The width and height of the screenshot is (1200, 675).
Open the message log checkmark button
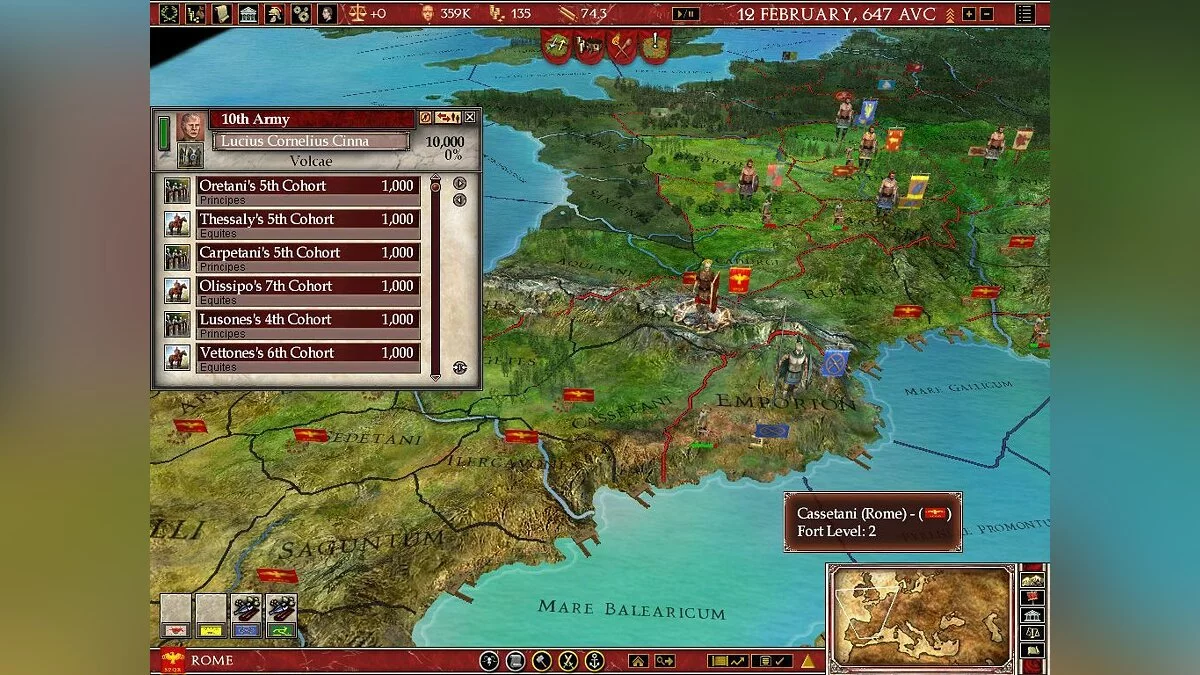click(x=772, y=661)
